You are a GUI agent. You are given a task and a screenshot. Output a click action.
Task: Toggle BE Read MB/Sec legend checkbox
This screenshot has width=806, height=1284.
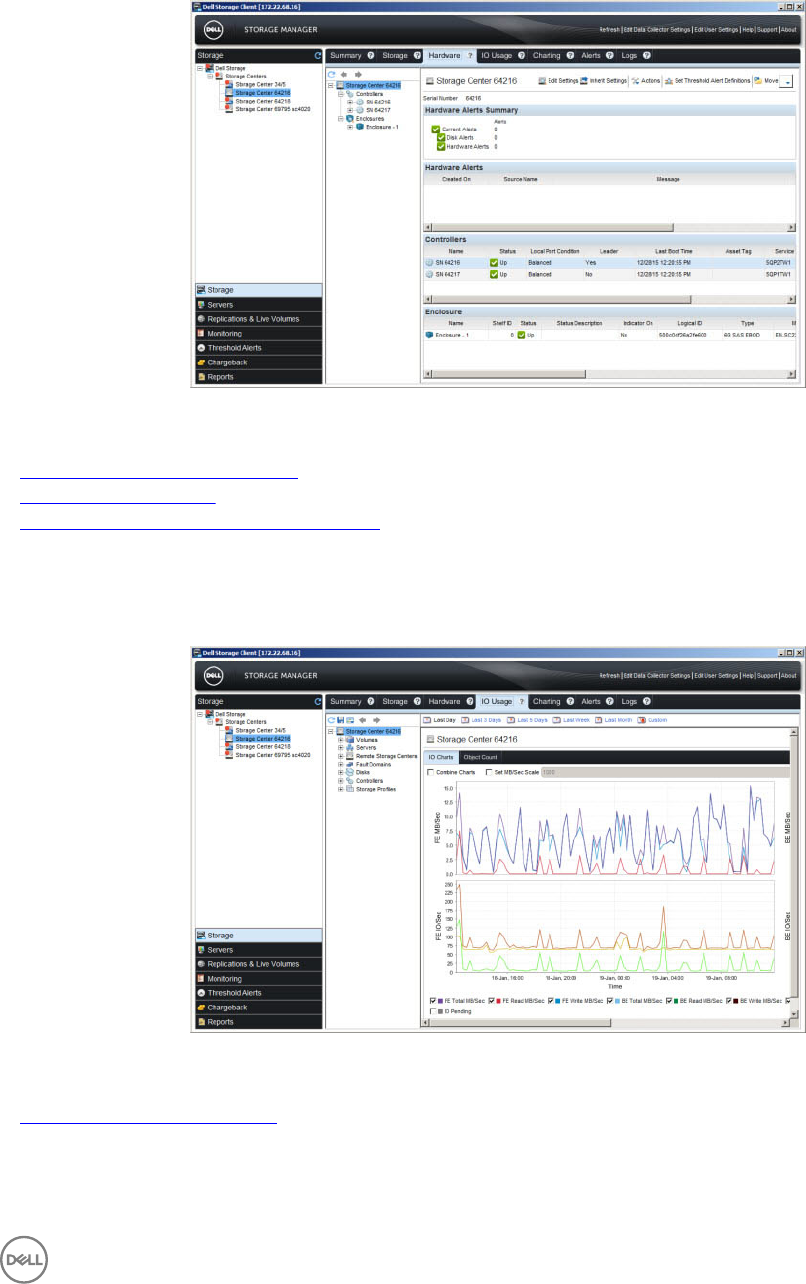point(670,1000)
